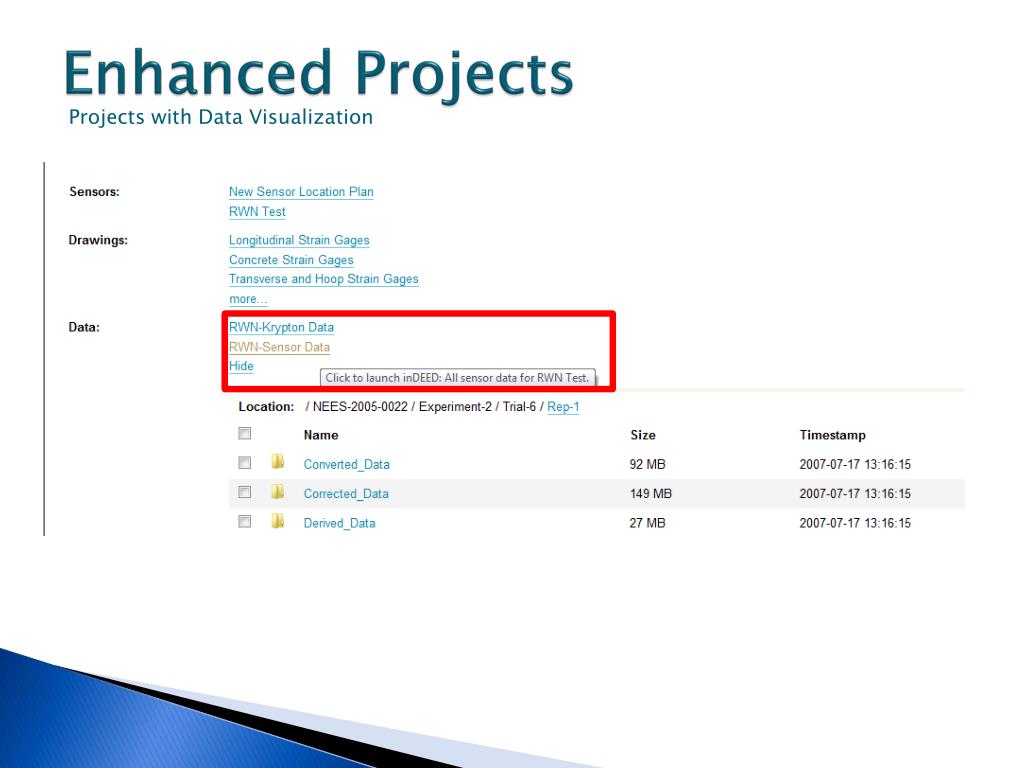
Task: Check the Converted_Data row checkbox
Action: click(245, 463)
